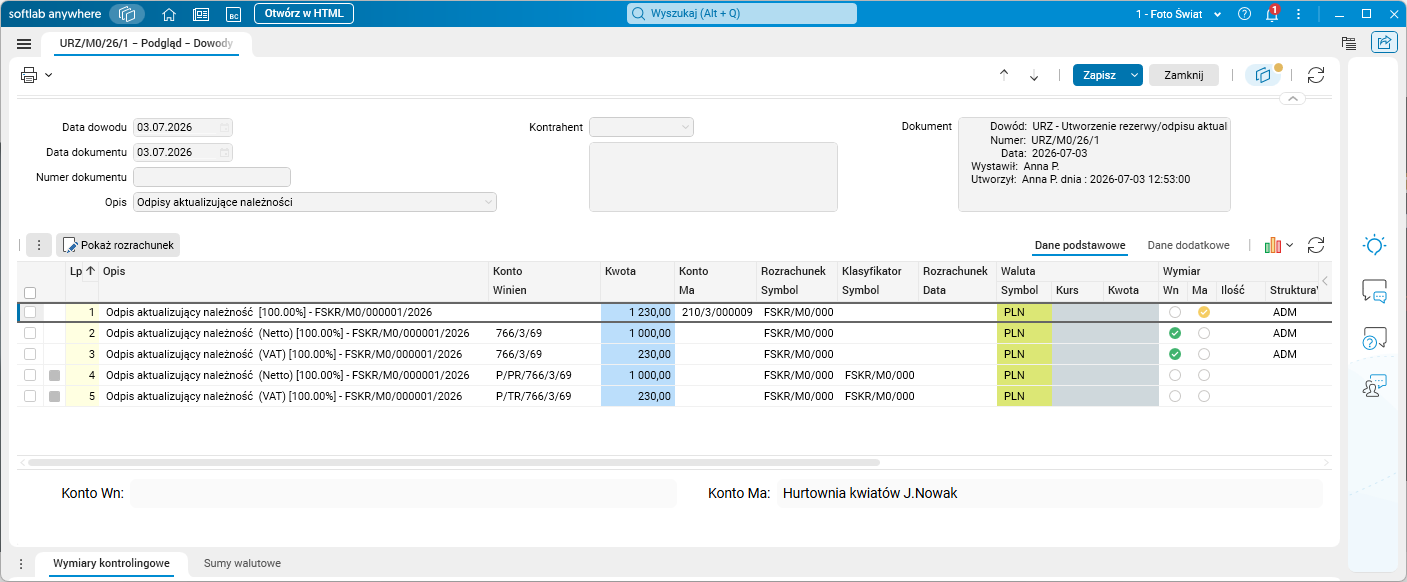Open the notifications bell icon
This screenshot has height=582, width=1407.
pos(1272,14)
